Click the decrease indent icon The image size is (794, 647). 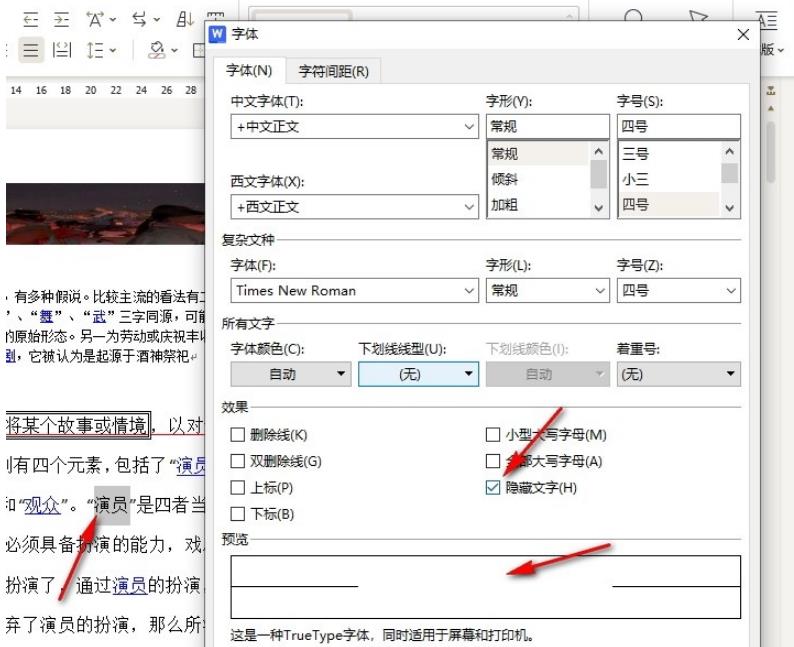[31, 20]
